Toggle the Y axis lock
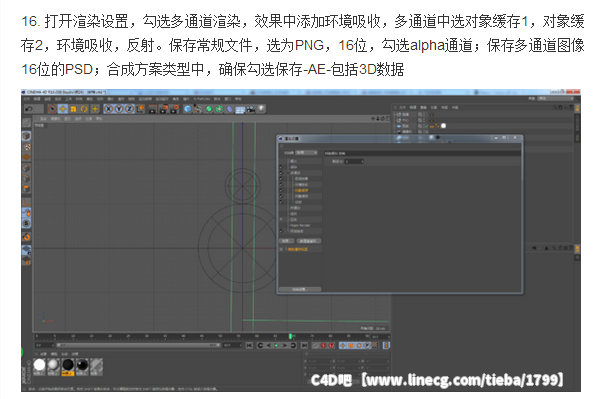This screenshot has width=597, height=399. tap(119, 109)
